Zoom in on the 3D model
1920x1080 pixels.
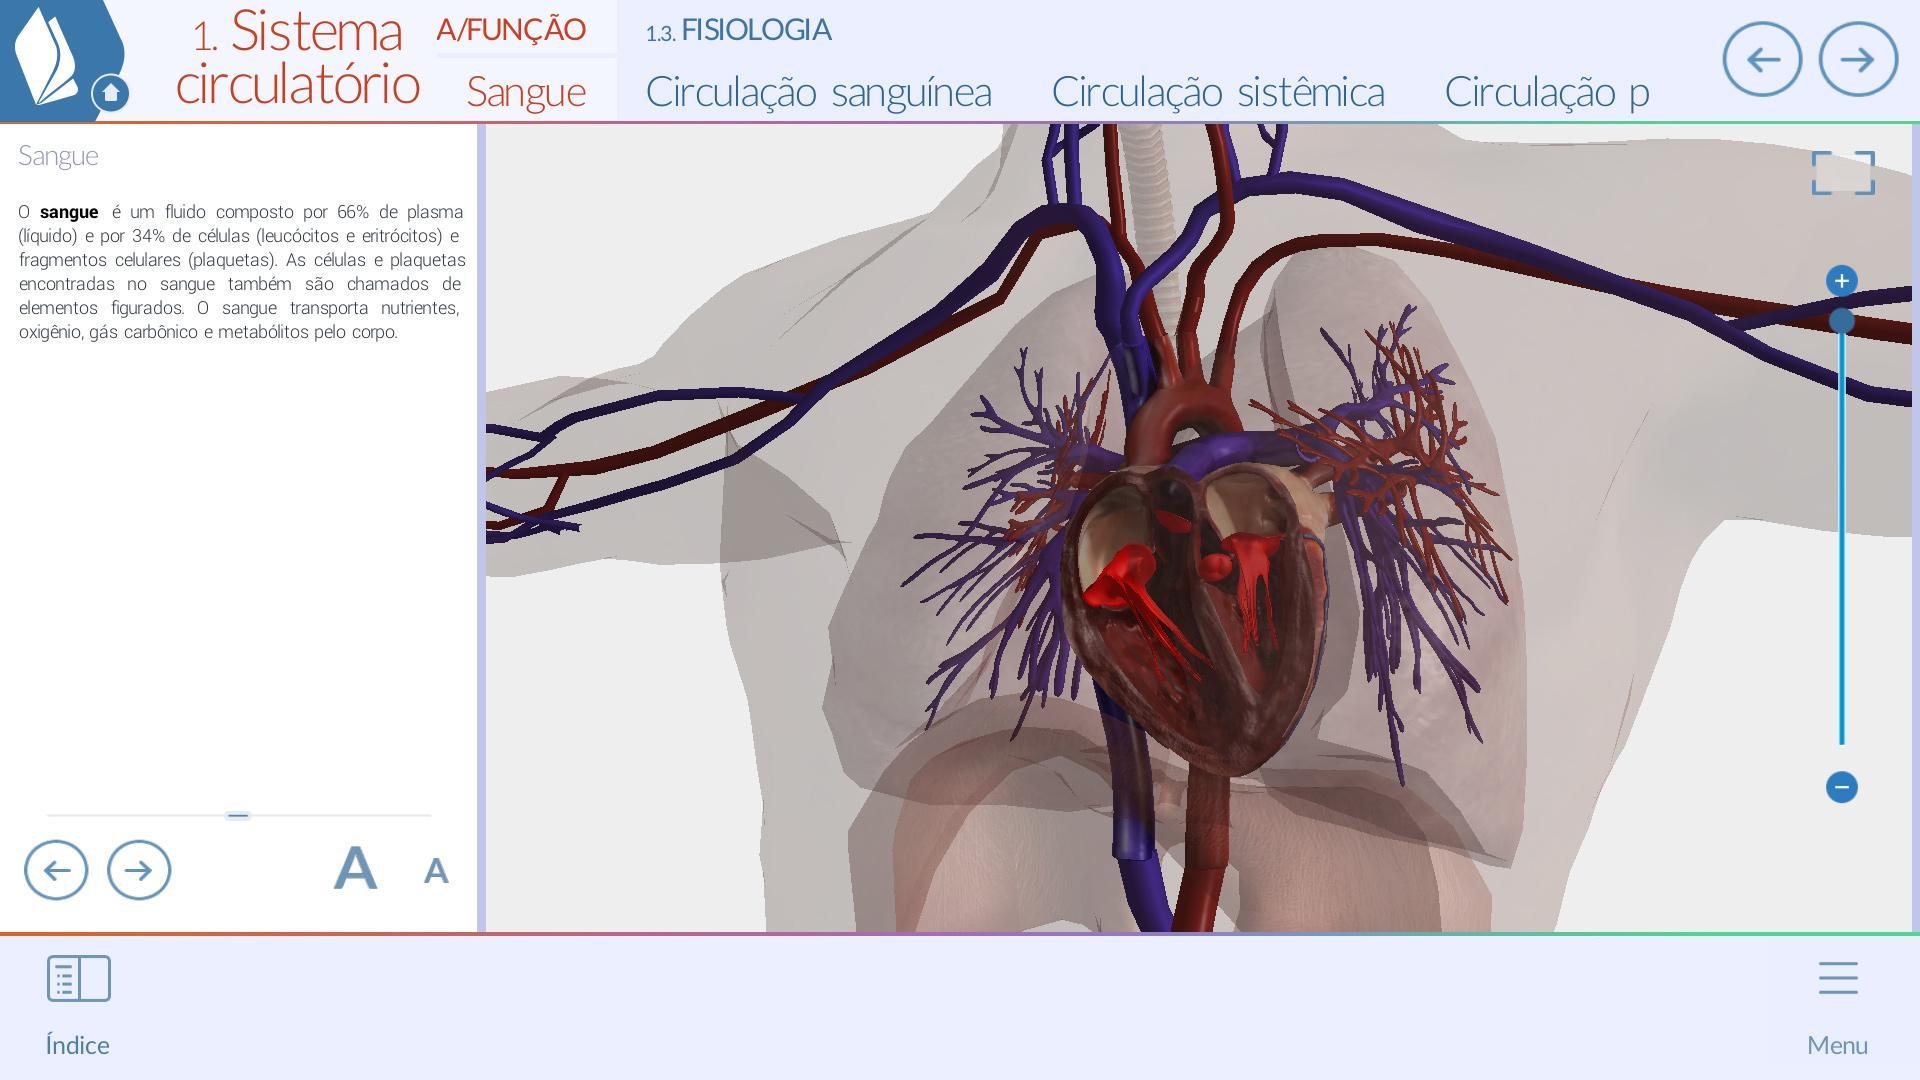(1843, 281)
